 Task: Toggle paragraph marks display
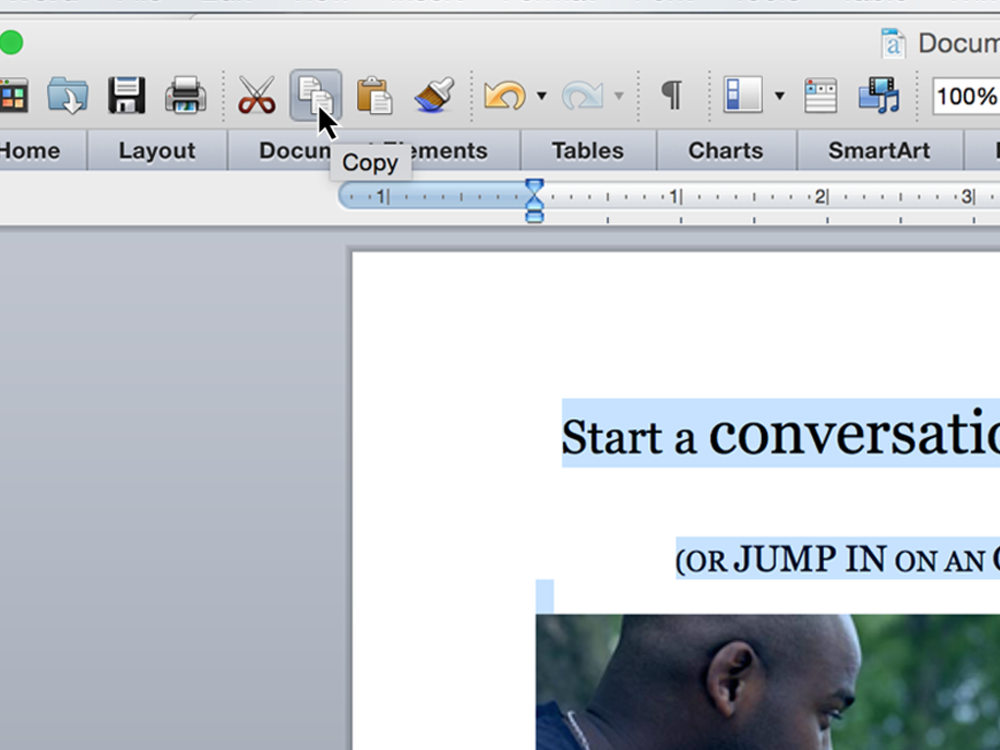tap(672, 96)
